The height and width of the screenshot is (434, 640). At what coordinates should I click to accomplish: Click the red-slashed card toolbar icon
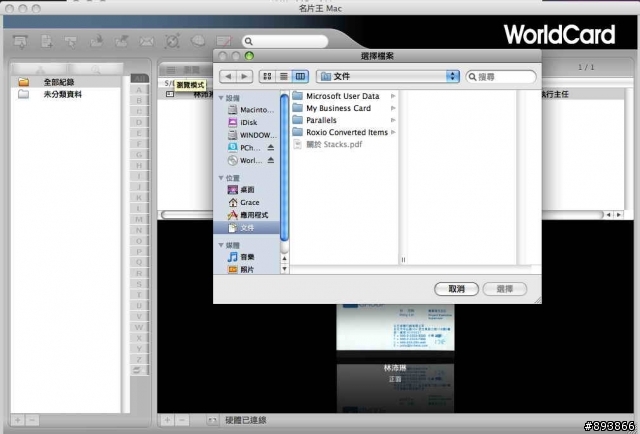pos(224,41)
